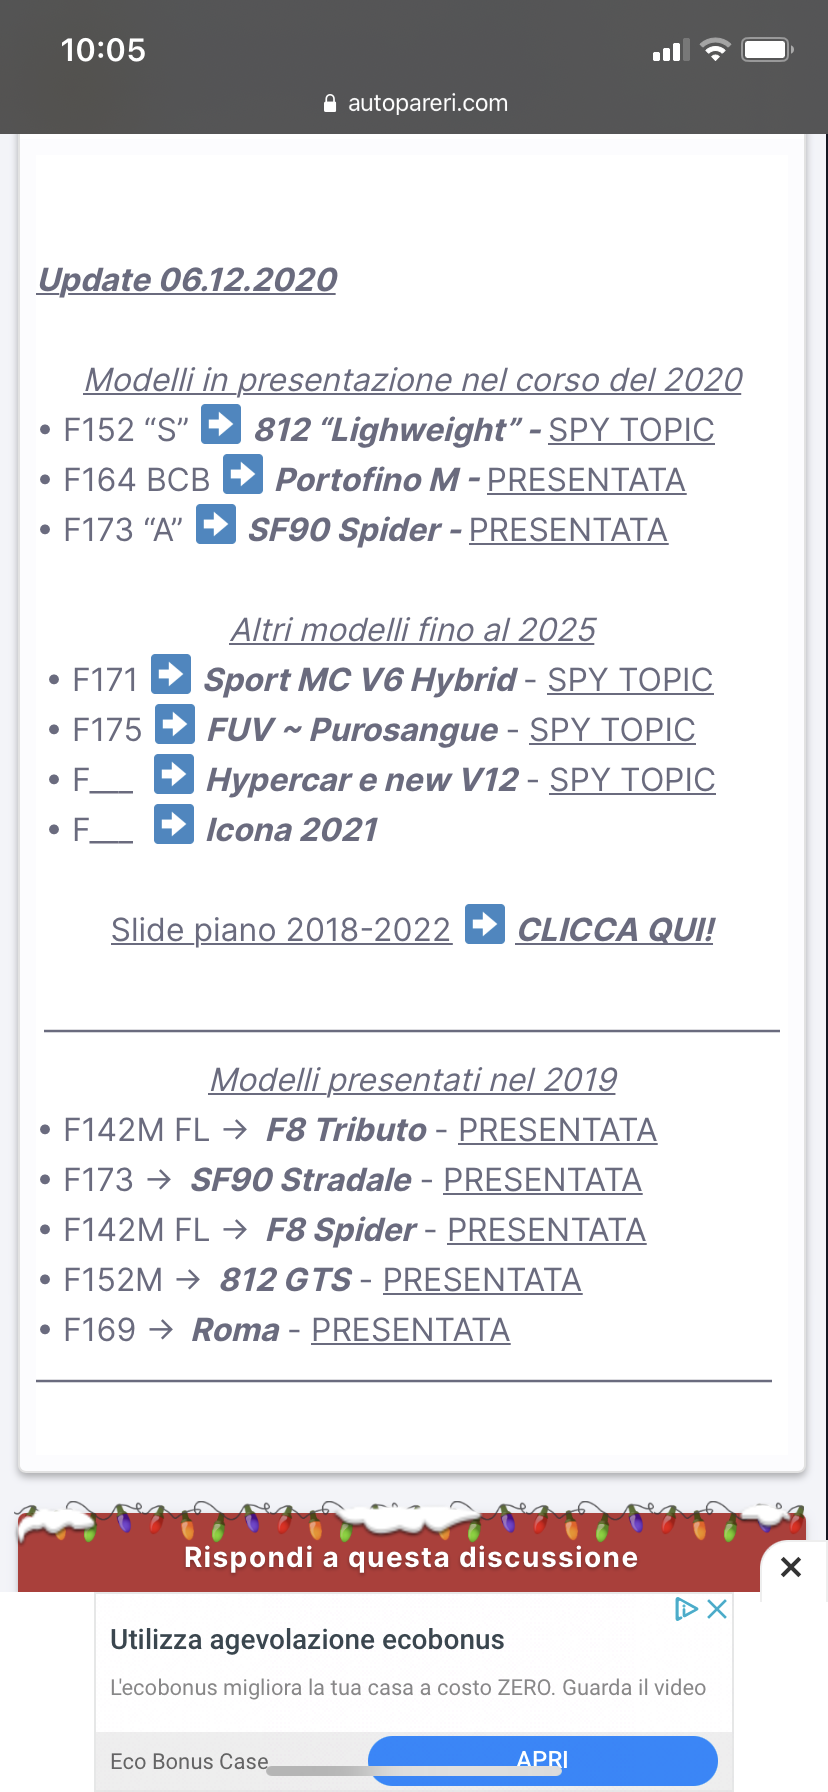This screenshot has height=1792, width=828.
Task: Tap the padlock icon in the address bar
Action: pos(330,103)
